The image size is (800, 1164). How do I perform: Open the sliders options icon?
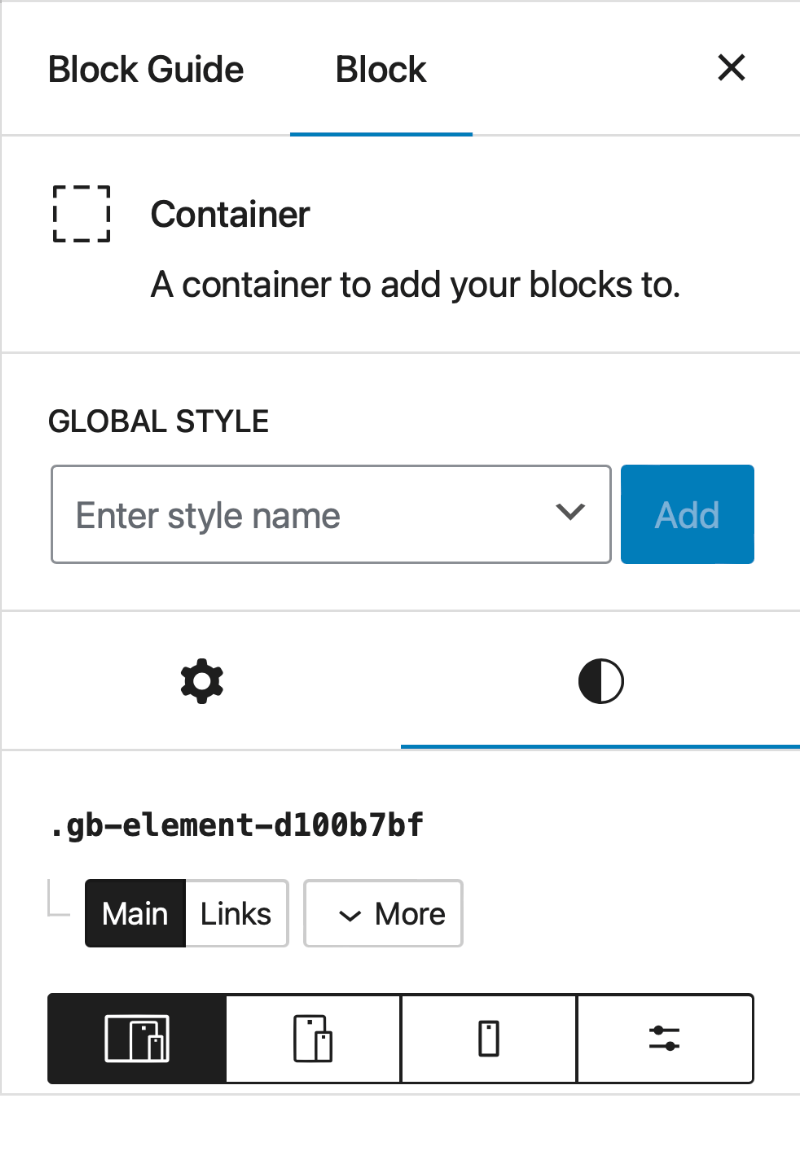[664, 1038]
